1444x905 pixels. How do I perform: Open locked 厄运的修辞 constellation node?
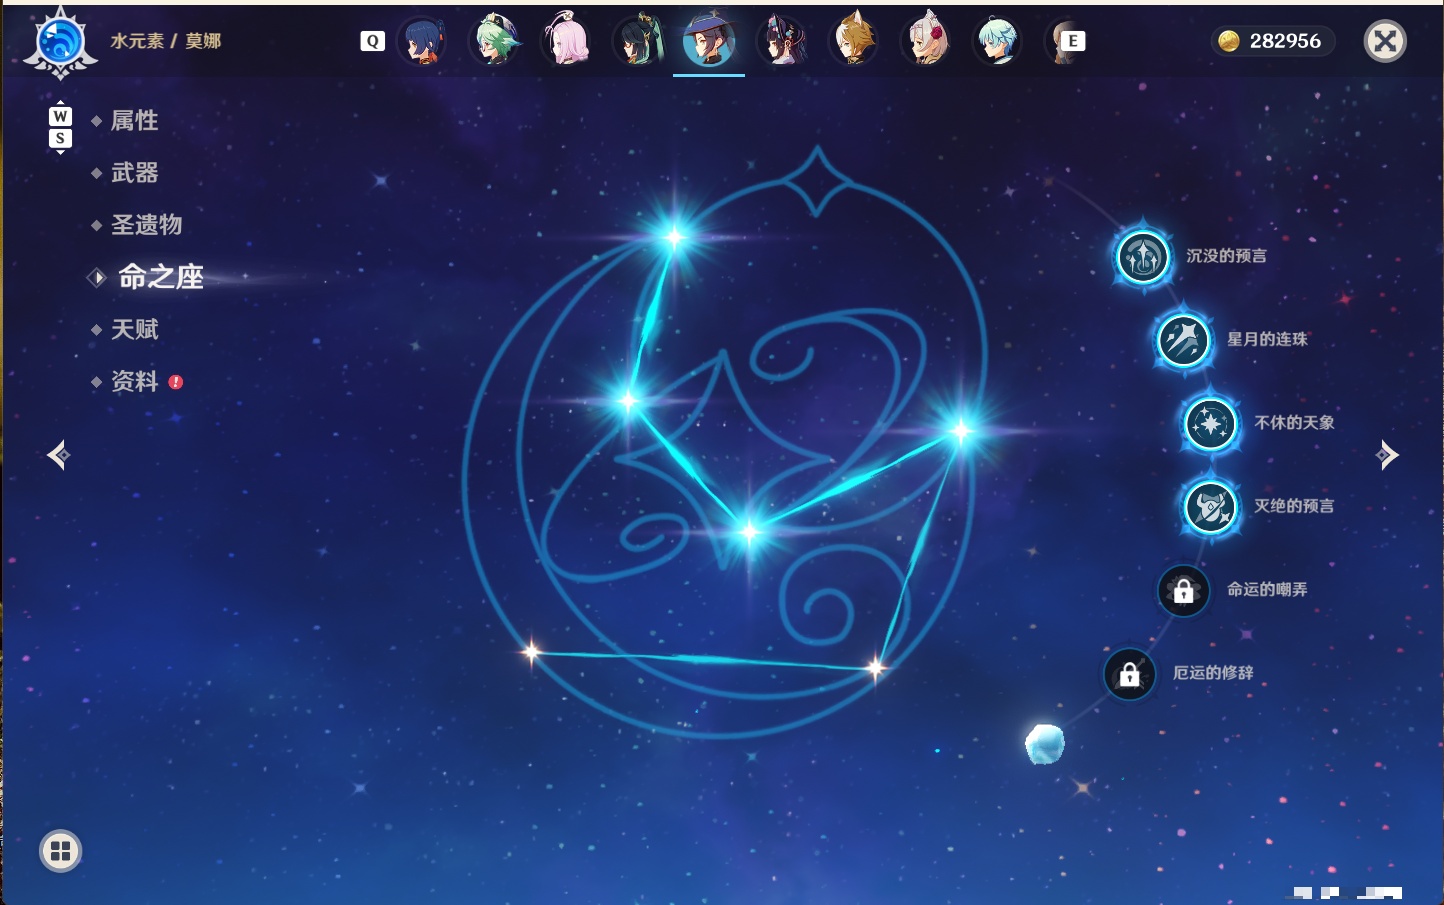[x=1129, y=675]
